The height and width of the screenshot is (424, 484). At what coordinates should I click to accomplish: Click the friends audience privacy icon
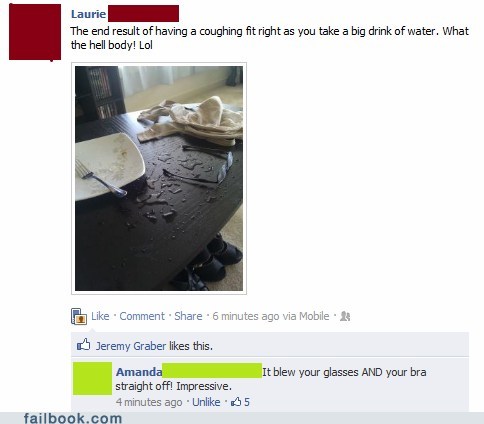(345, 316)
